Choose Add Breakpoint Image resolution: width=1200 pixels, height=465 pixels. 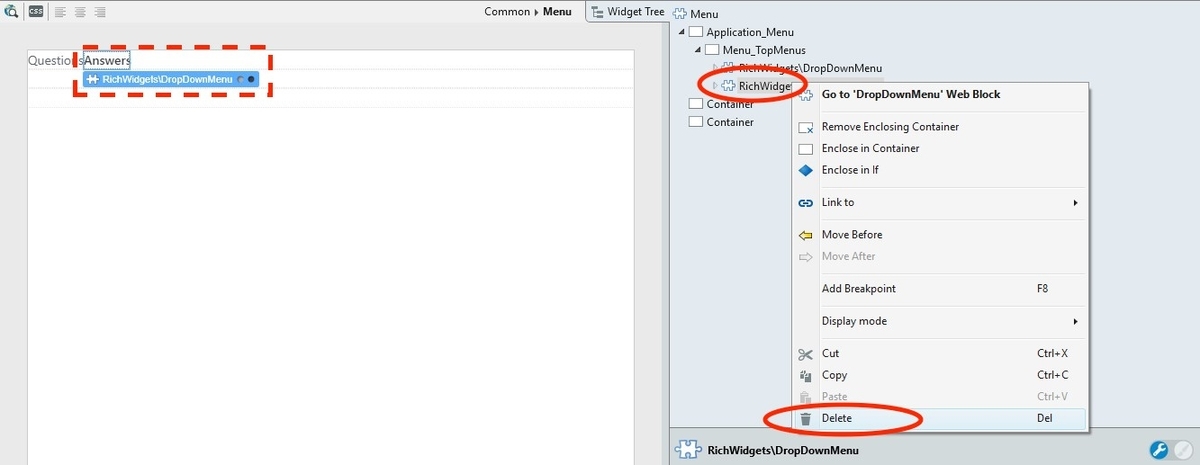pos(940,288)
